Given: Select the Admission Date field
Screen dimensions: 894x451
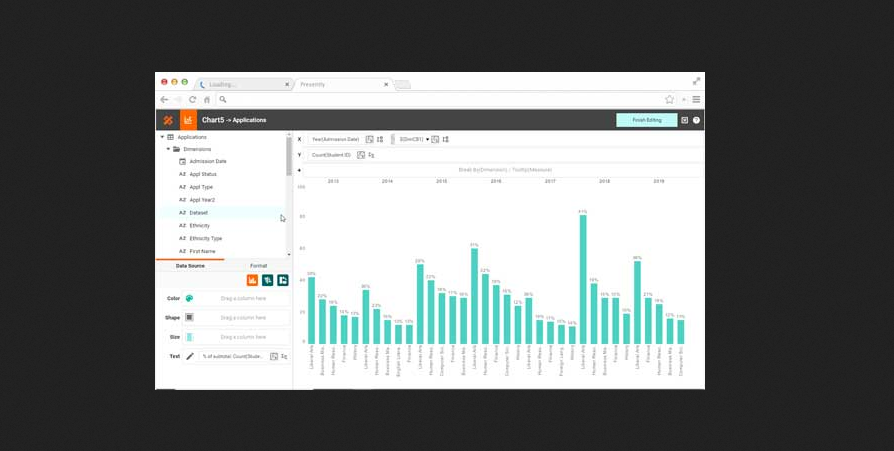Looking at the screenshot, I should (x=207, y=161).
